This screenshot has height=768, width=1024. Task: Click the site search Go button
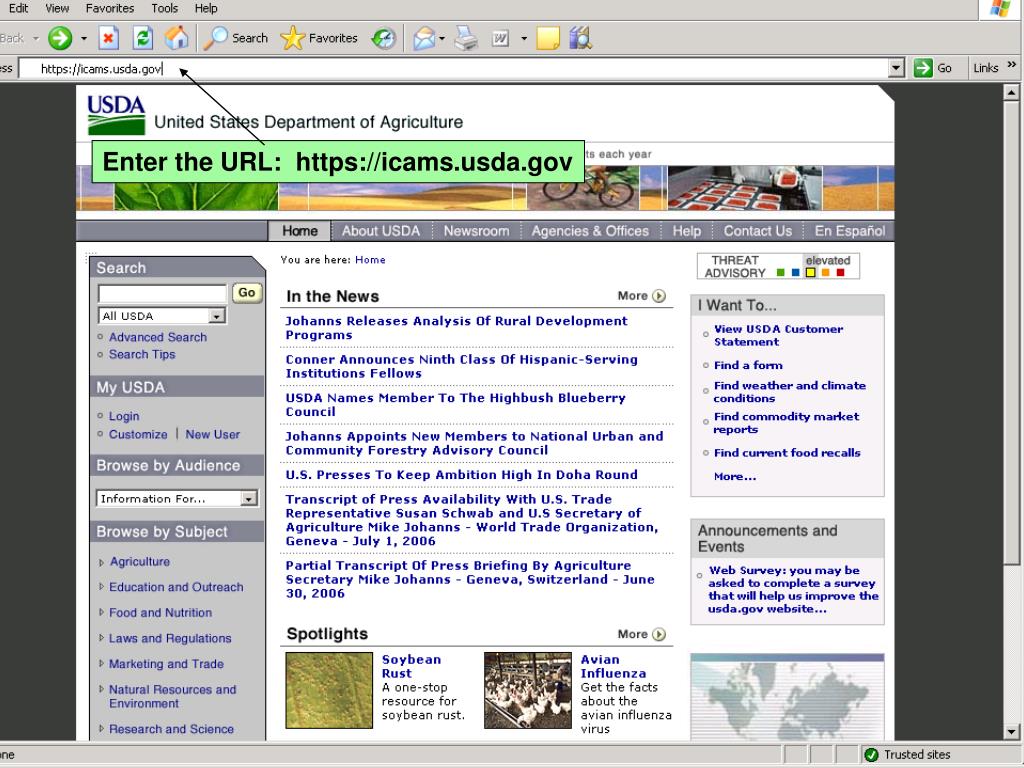(247, 293)
